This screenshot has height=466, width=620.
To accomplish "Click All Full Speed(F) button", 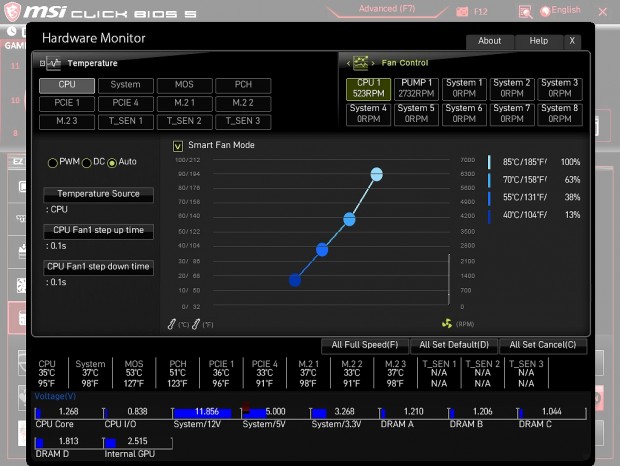I will (365, 345).
